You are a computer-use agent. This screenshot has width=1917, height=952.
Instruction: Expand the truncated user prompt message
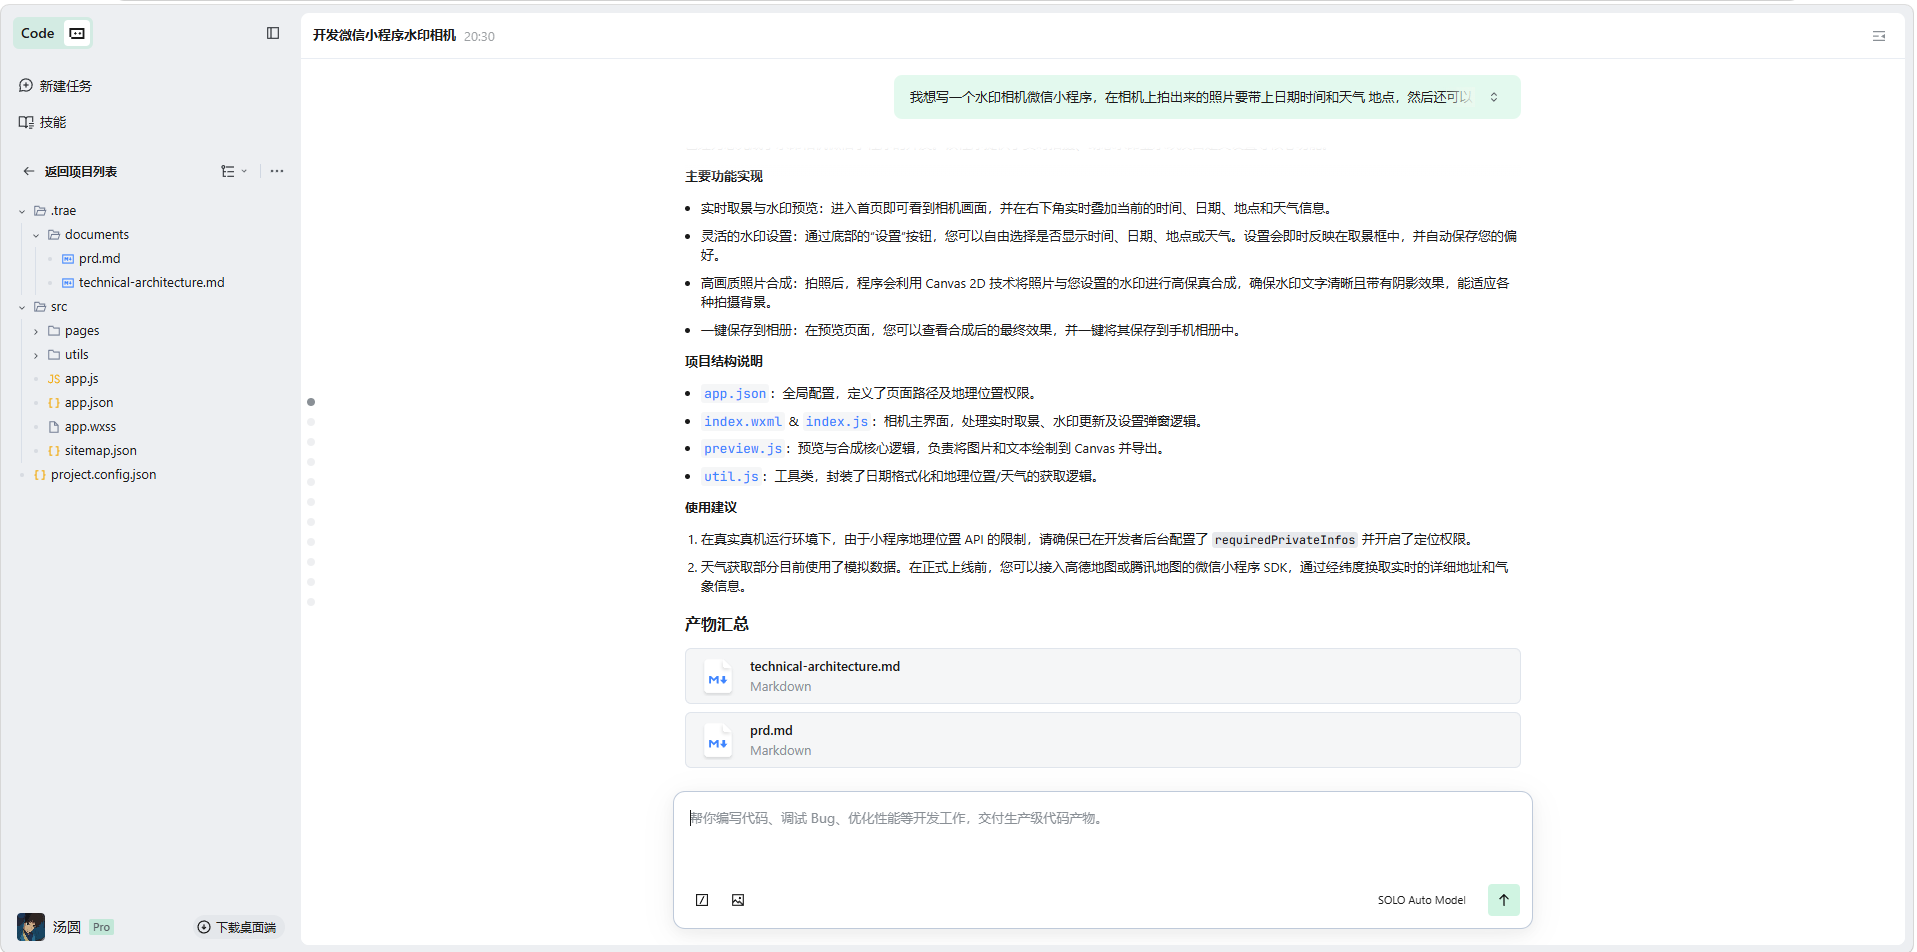click(1494, 97)
